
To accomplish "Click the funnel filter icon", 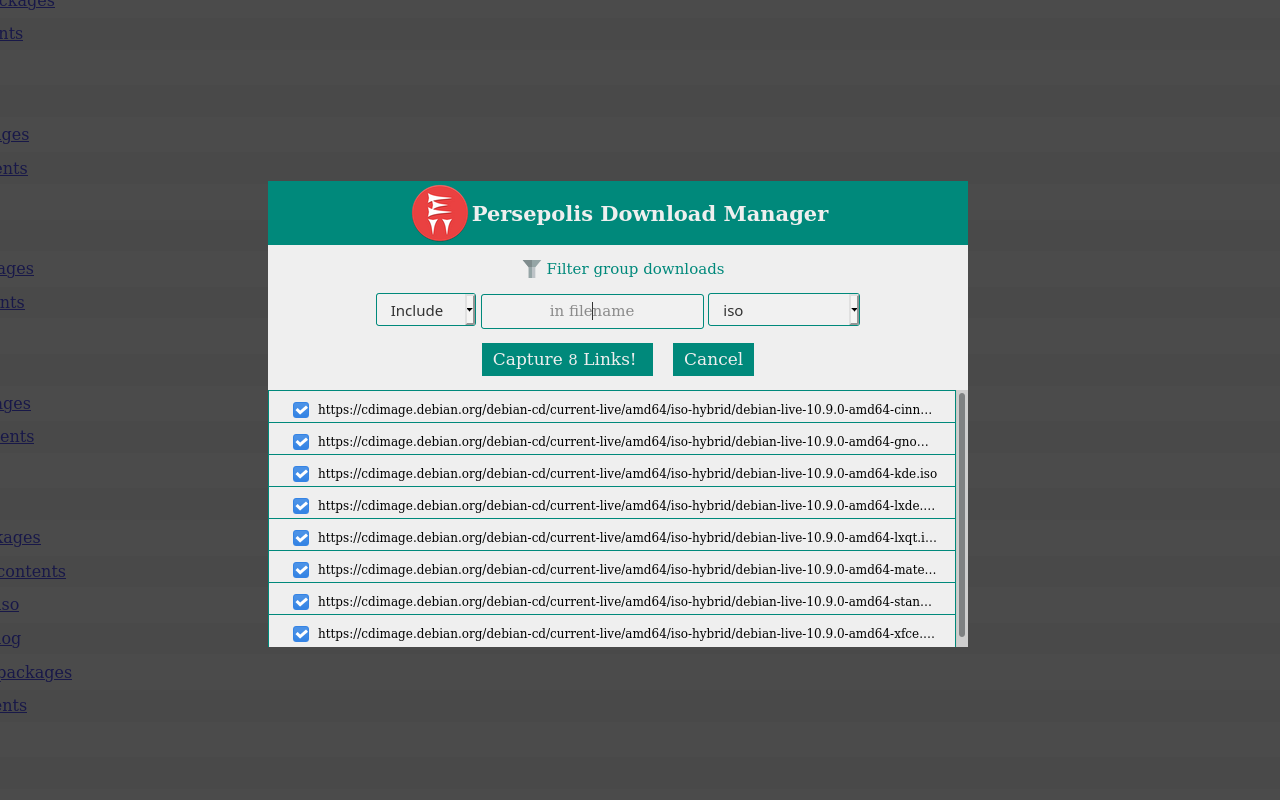I will 530,268.
